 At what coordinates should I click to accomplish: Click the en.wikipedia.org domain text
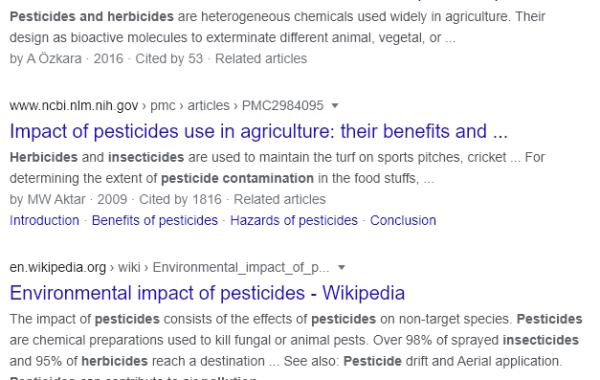point(58,267)
